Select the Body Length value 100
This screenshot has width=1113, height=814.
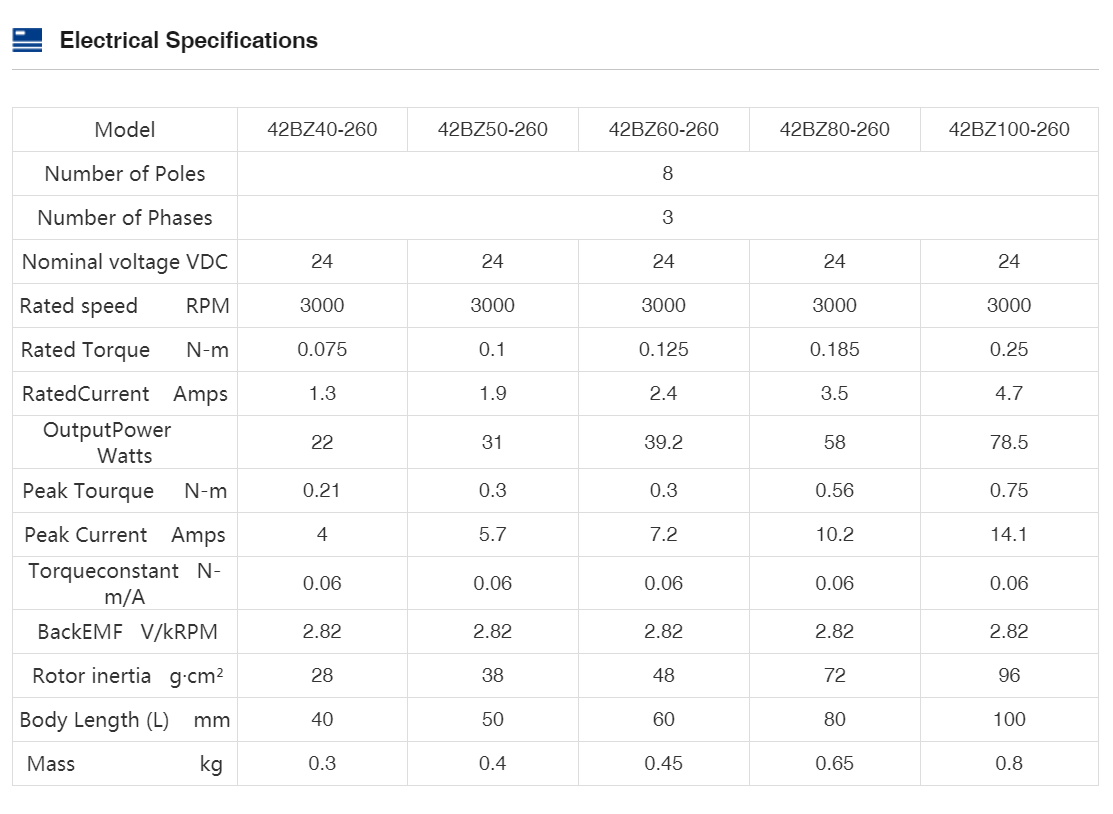pos(1008,720)
